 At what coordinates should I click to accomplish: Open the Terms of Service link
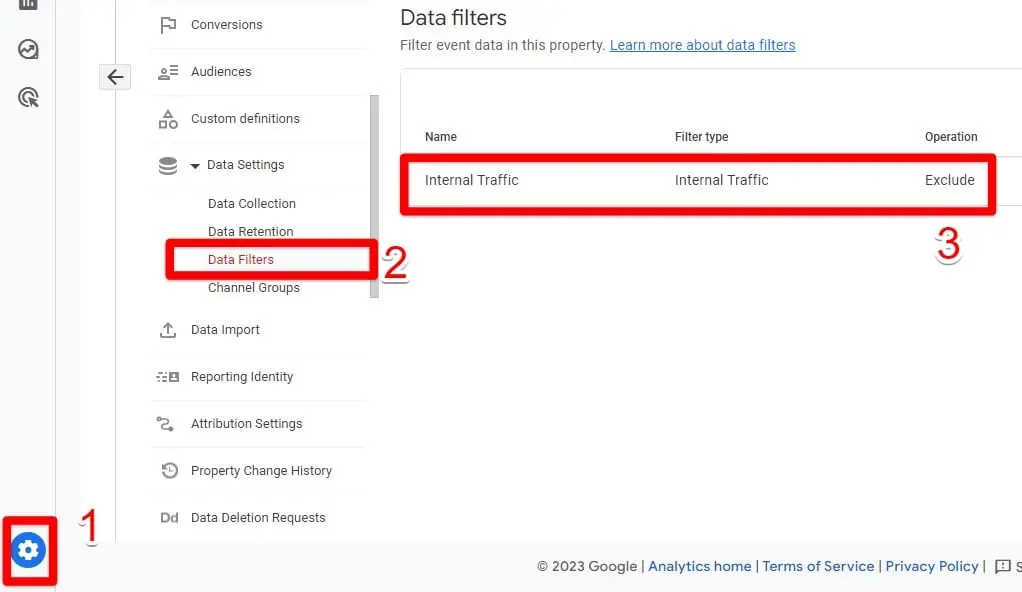tap(818, 566)
